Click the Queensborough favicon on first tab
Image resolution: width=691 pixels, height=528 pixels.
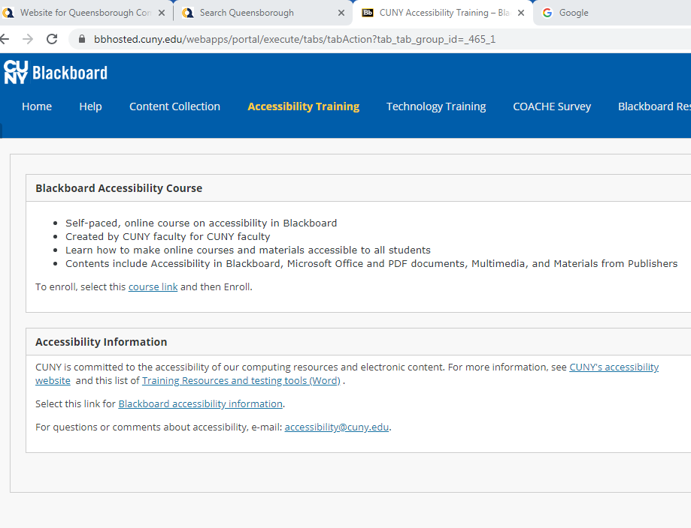7,13
